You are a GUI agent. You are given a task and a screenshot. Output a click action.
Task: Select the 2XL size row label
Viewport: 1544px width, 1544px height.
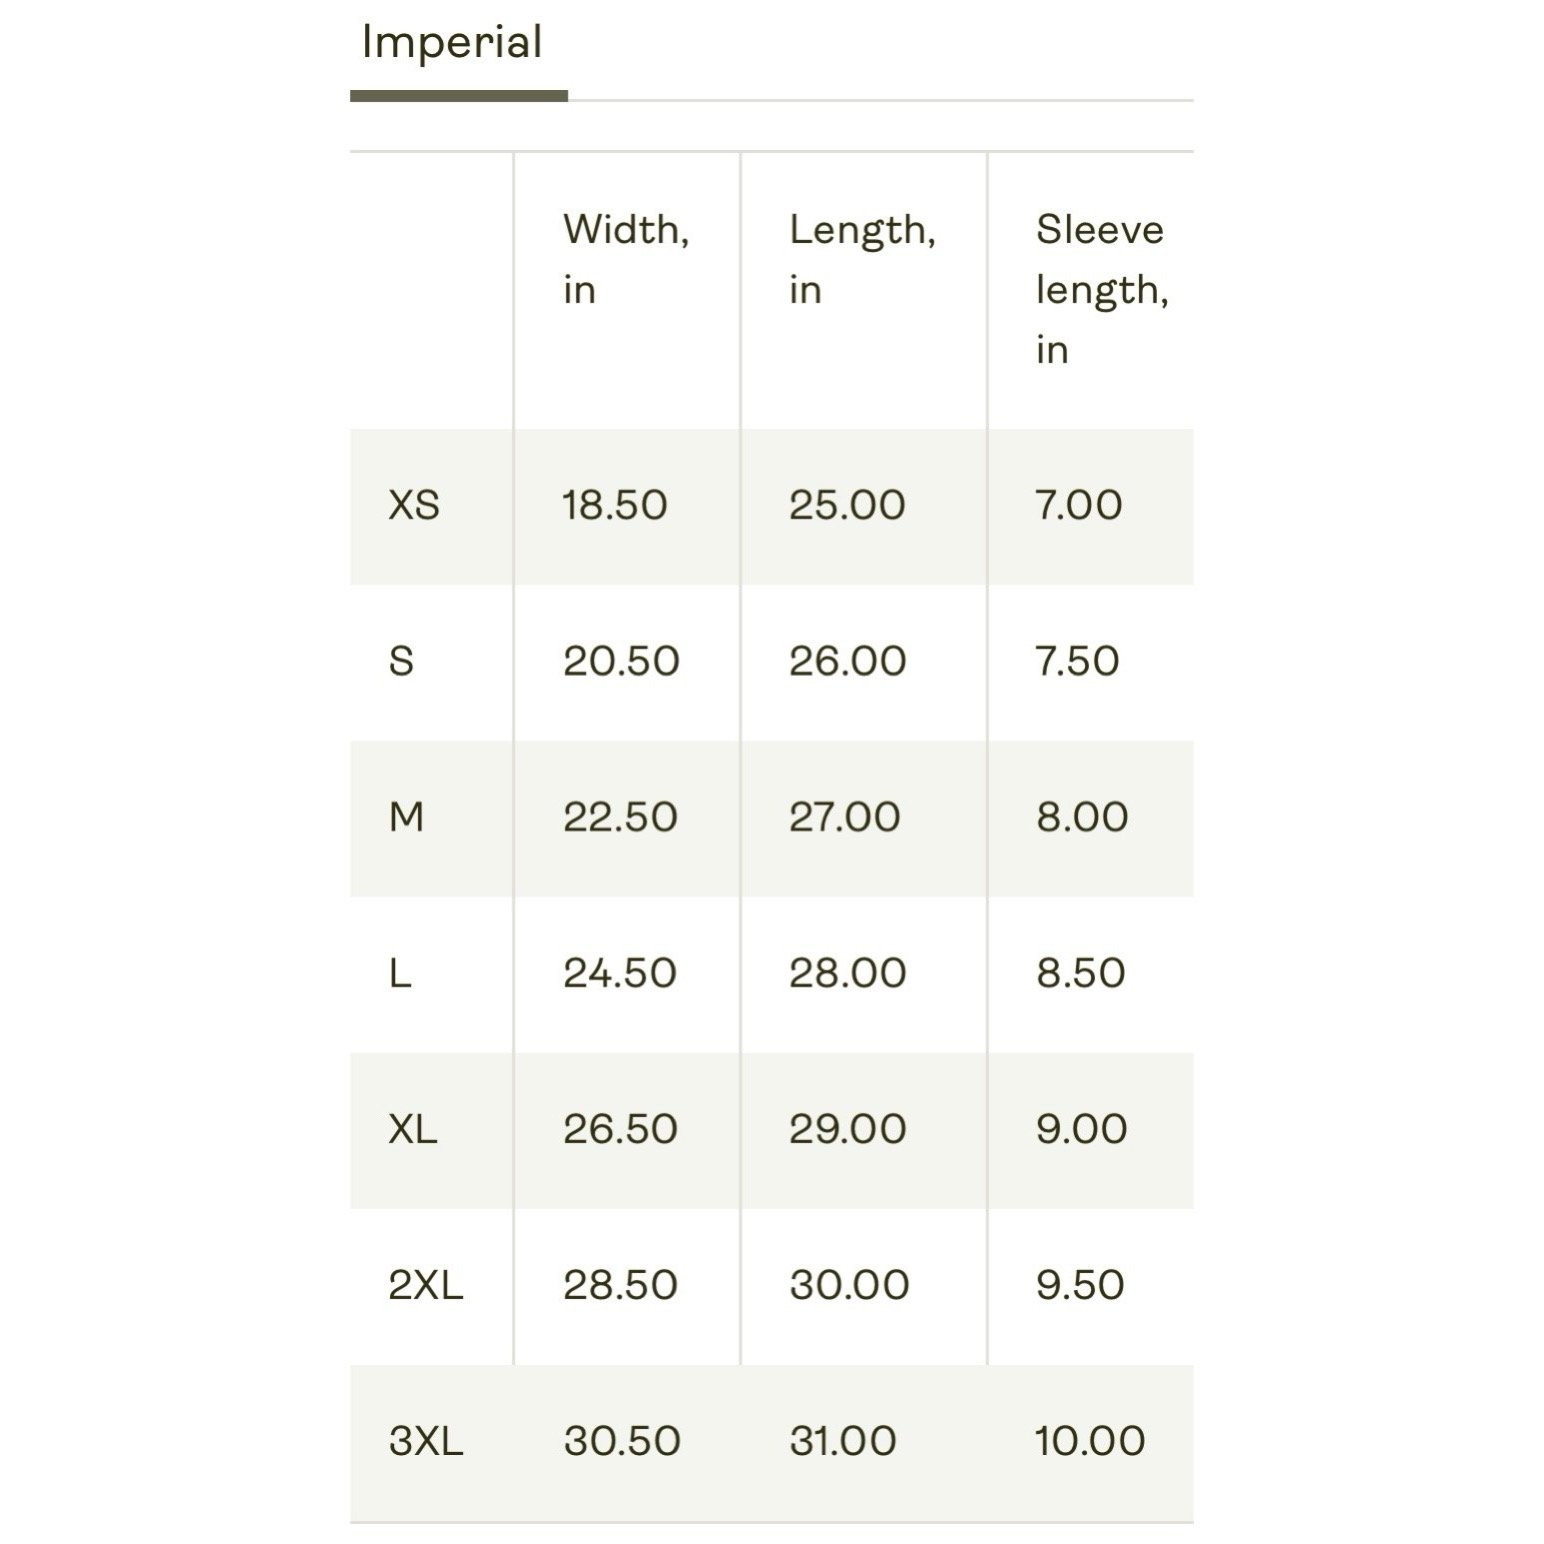pyautogui.click(x=426, y=1285)
